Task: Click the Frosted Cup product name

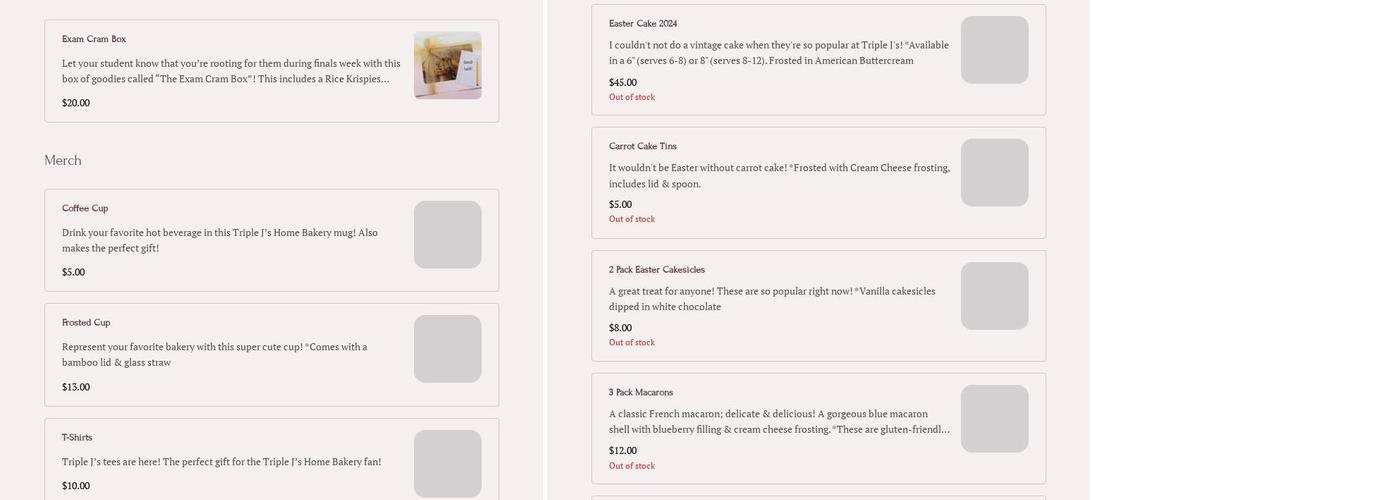Action: click(x=86, y=323)
